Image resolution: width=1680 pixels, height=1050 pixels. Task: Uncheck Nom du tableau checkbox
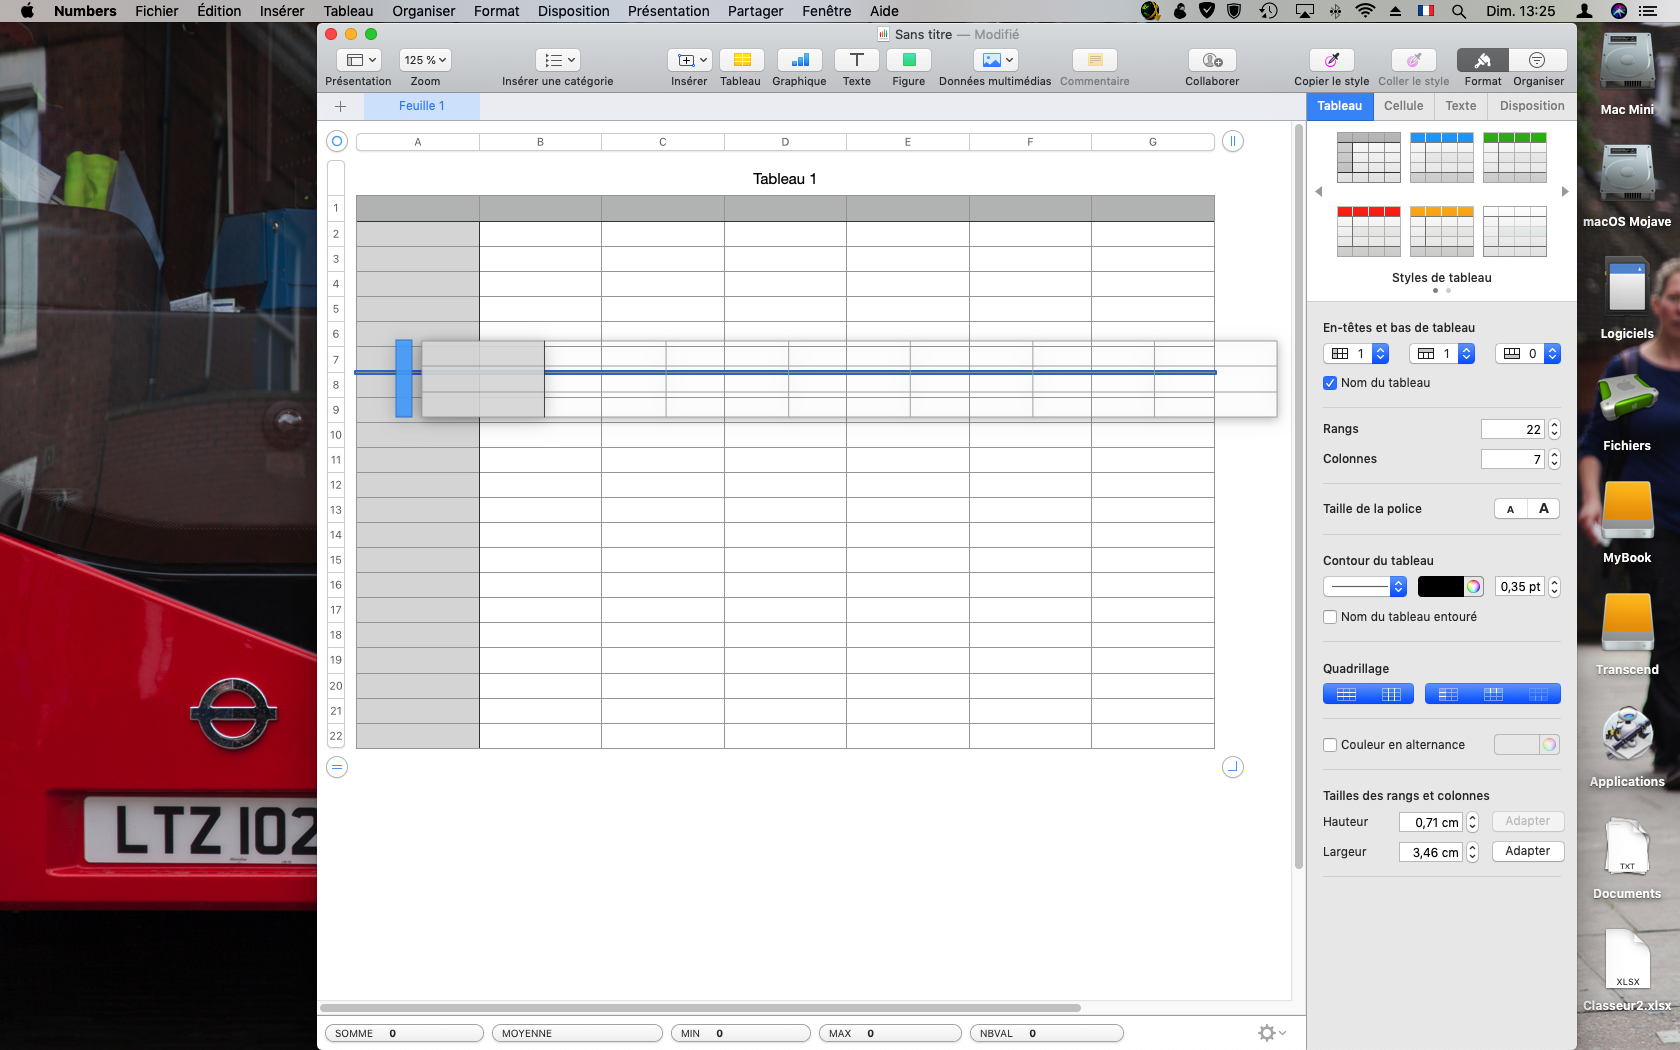[x=1330, y=383]
